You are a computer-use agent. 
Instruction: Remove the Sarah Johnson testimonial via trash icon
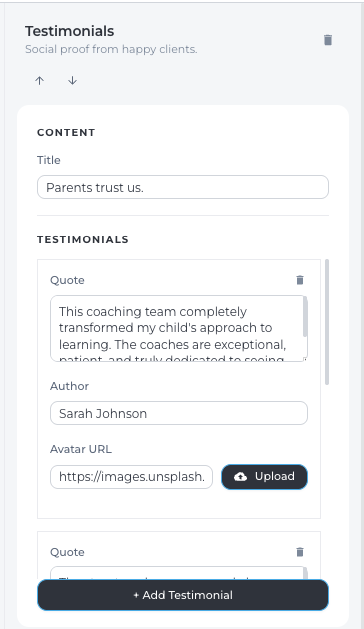click(x=300, y=280)
